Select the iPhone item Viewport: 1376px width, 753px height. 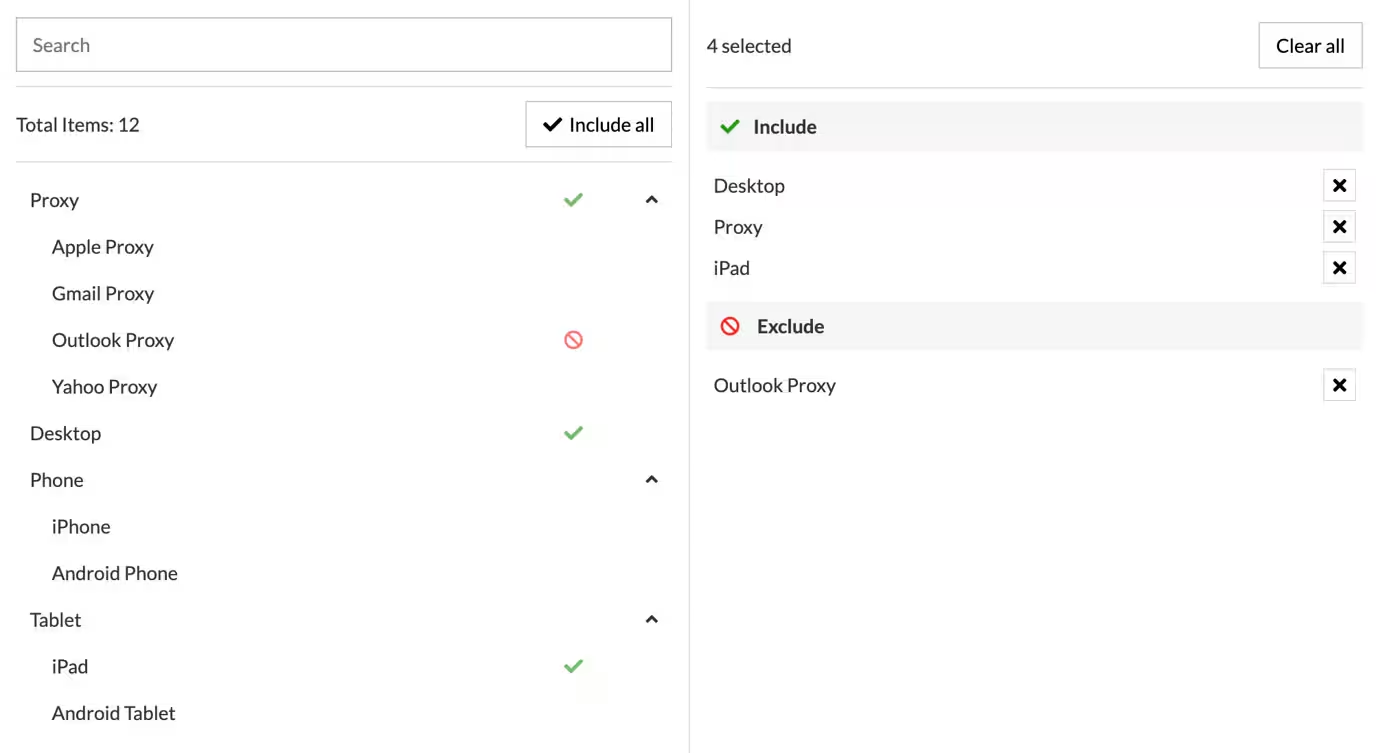81,527
